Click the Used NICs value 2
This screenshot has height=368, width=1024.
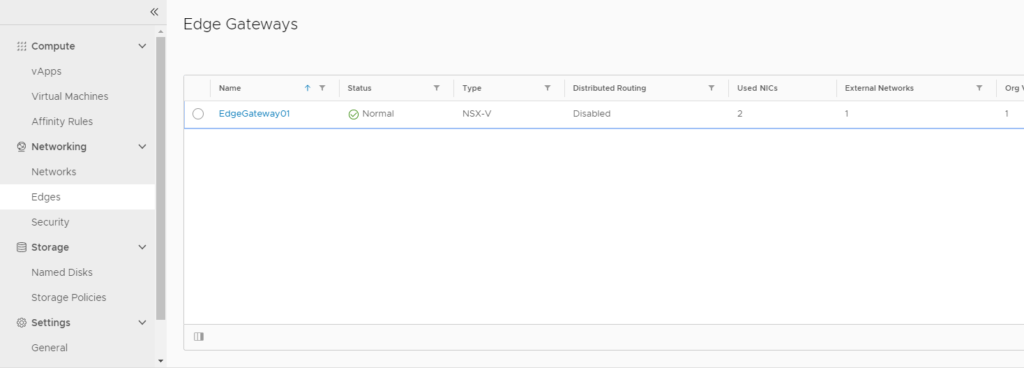740,114
